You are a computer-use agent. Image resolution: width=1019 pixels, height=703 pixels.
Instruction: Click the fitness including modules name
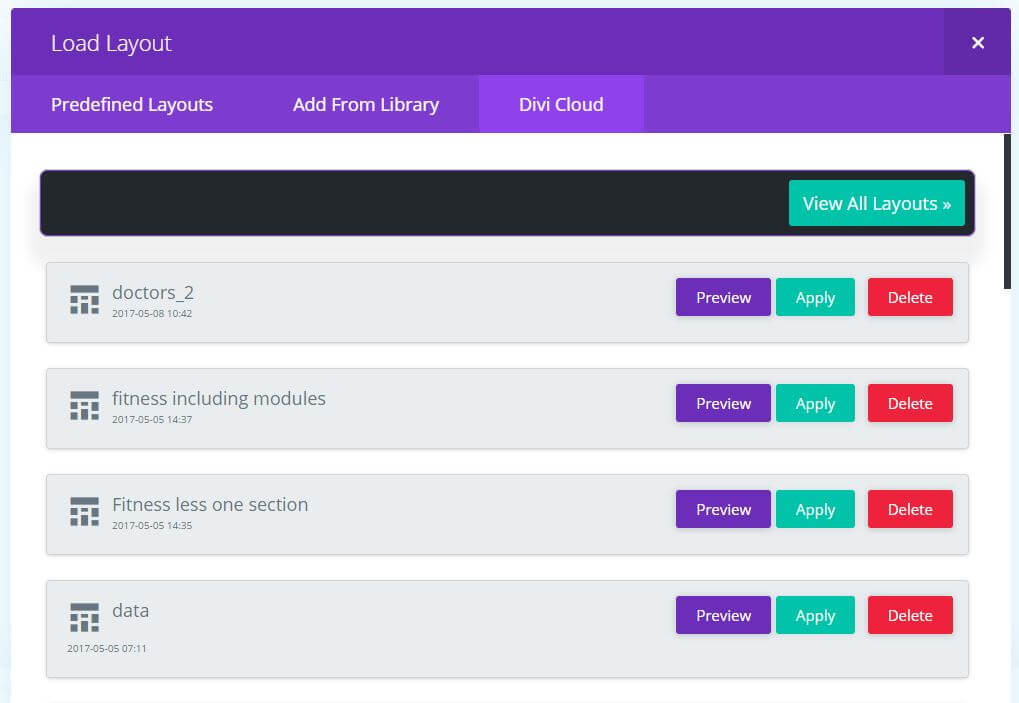[x=218, y=398]
